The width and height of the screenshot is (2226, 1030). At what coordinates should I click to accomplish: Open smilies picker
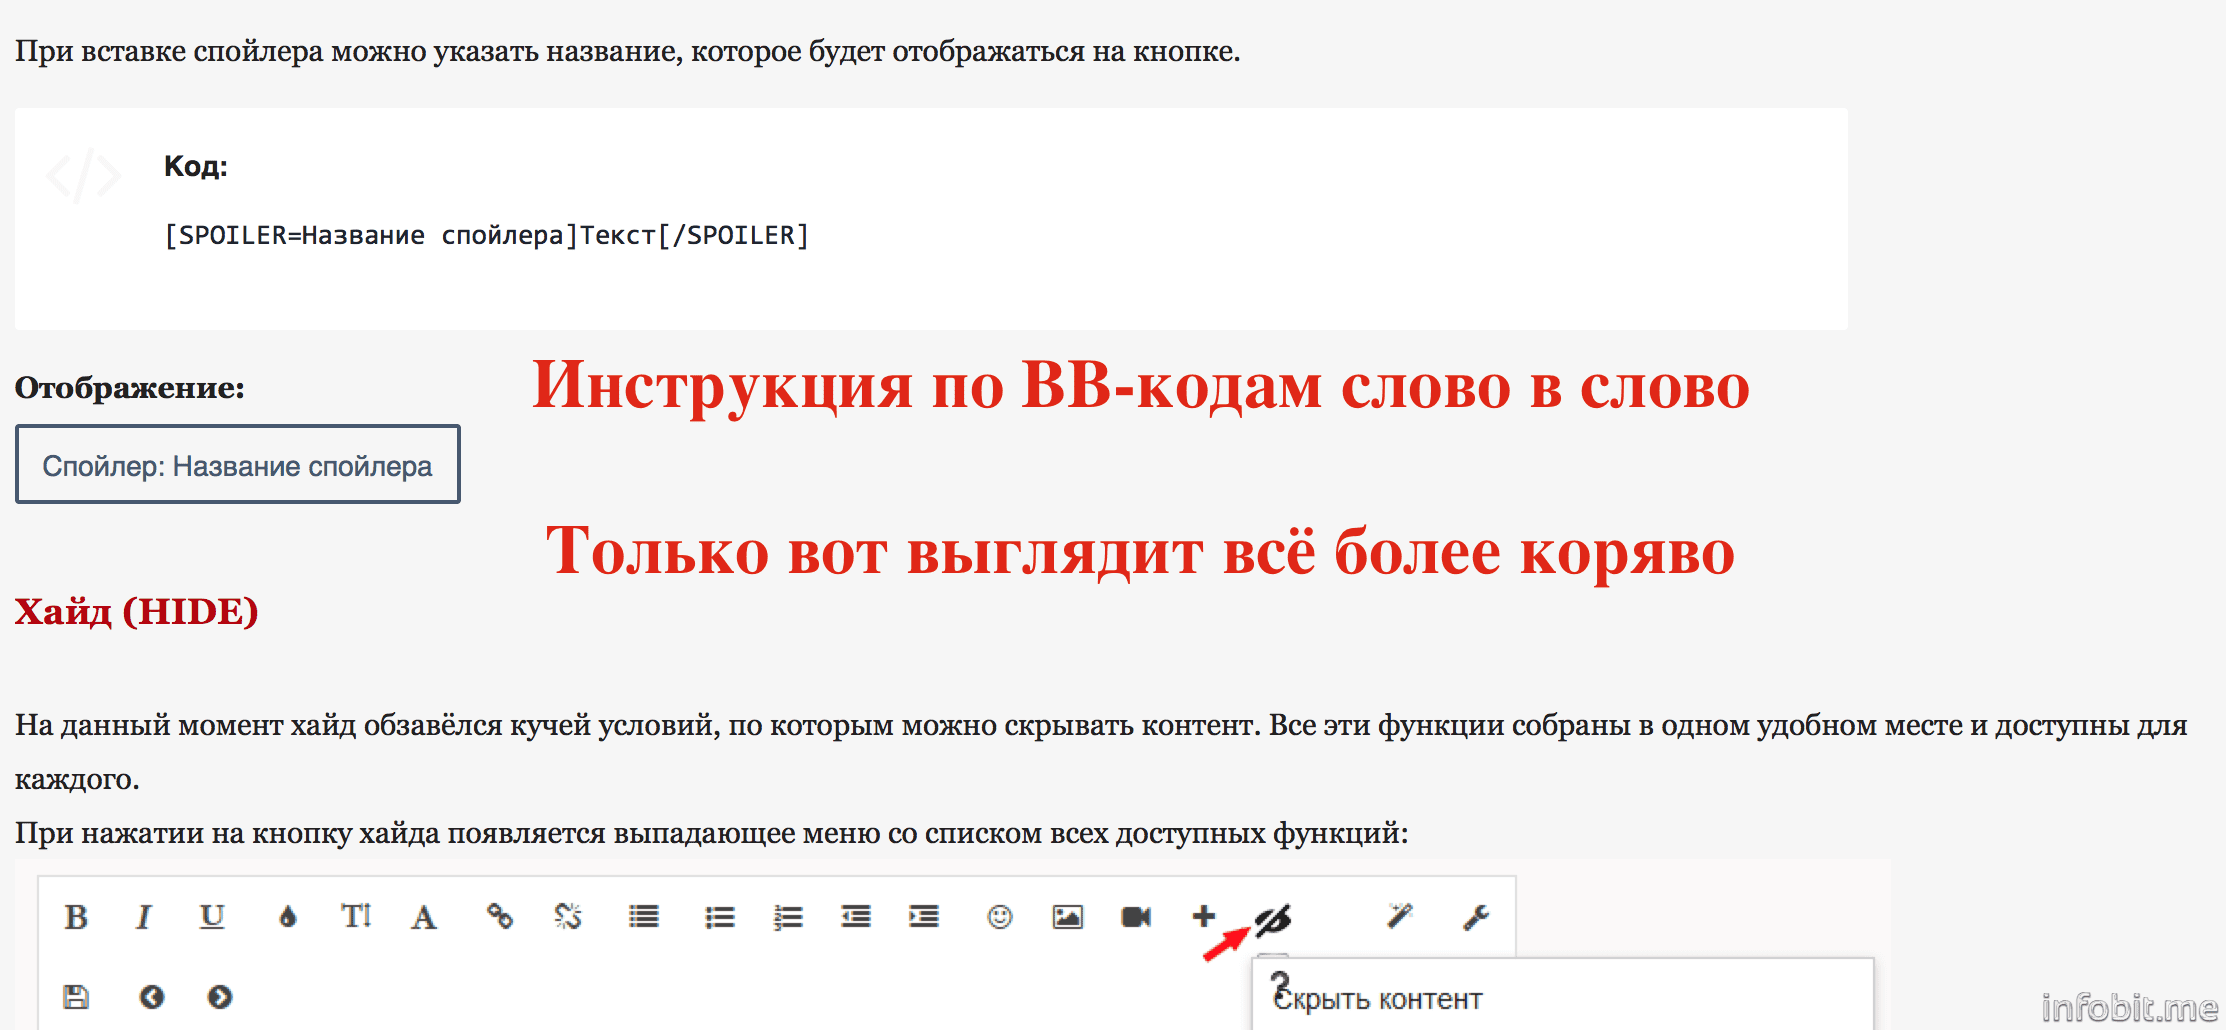coord(1000,917)
